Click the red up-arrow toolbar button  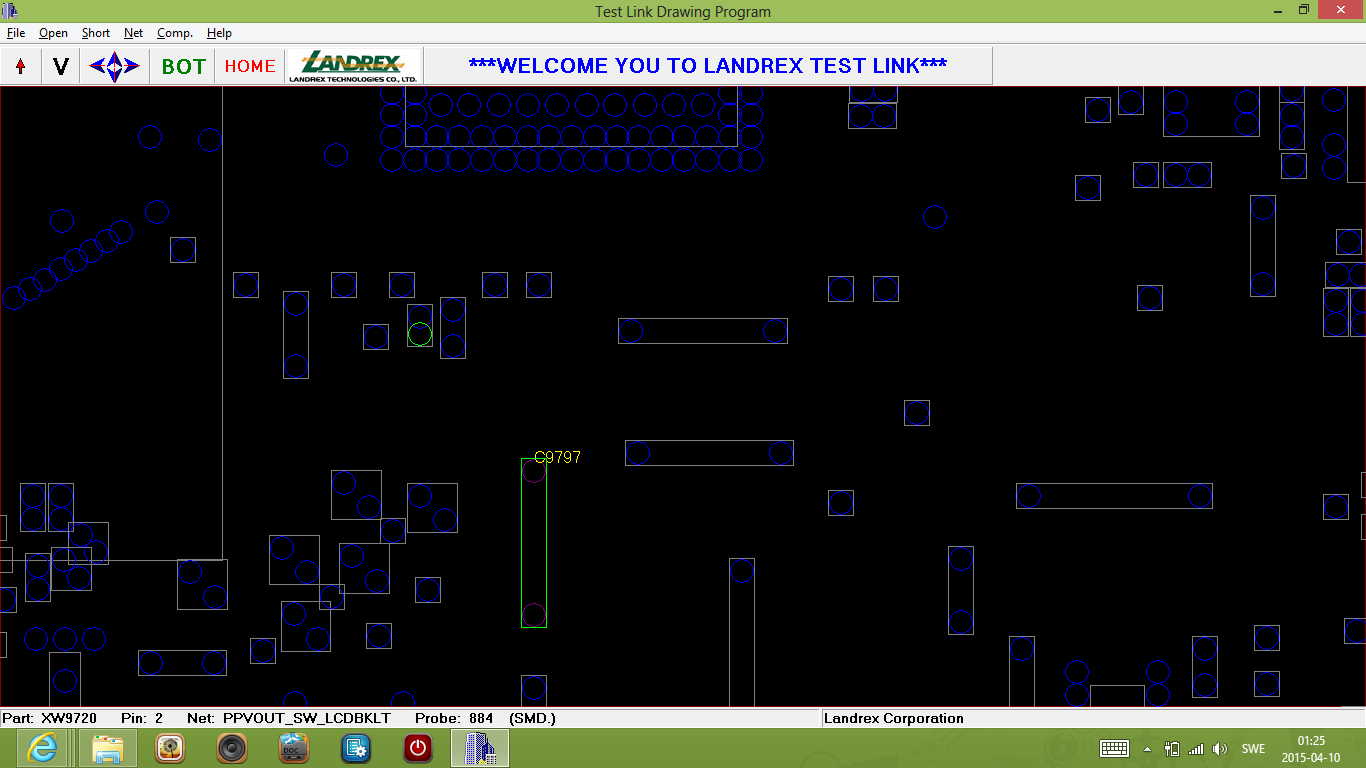coord(21,66)
